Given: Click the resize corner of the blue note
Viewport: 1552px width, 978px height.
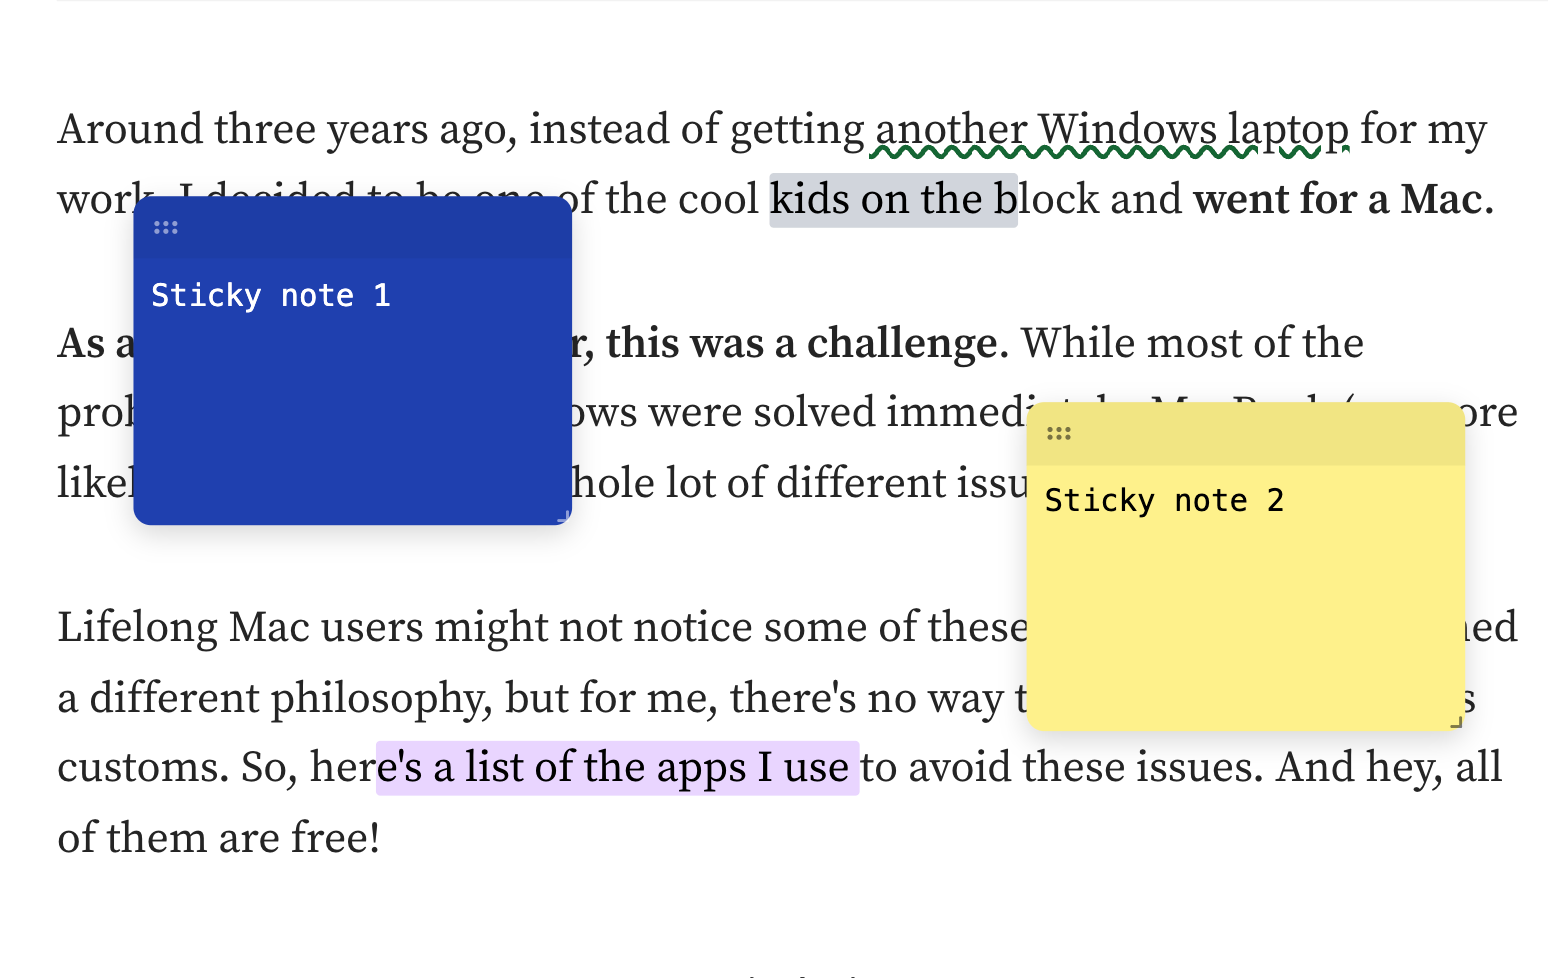Looking at the screenshot, I should tap(564, 517).
